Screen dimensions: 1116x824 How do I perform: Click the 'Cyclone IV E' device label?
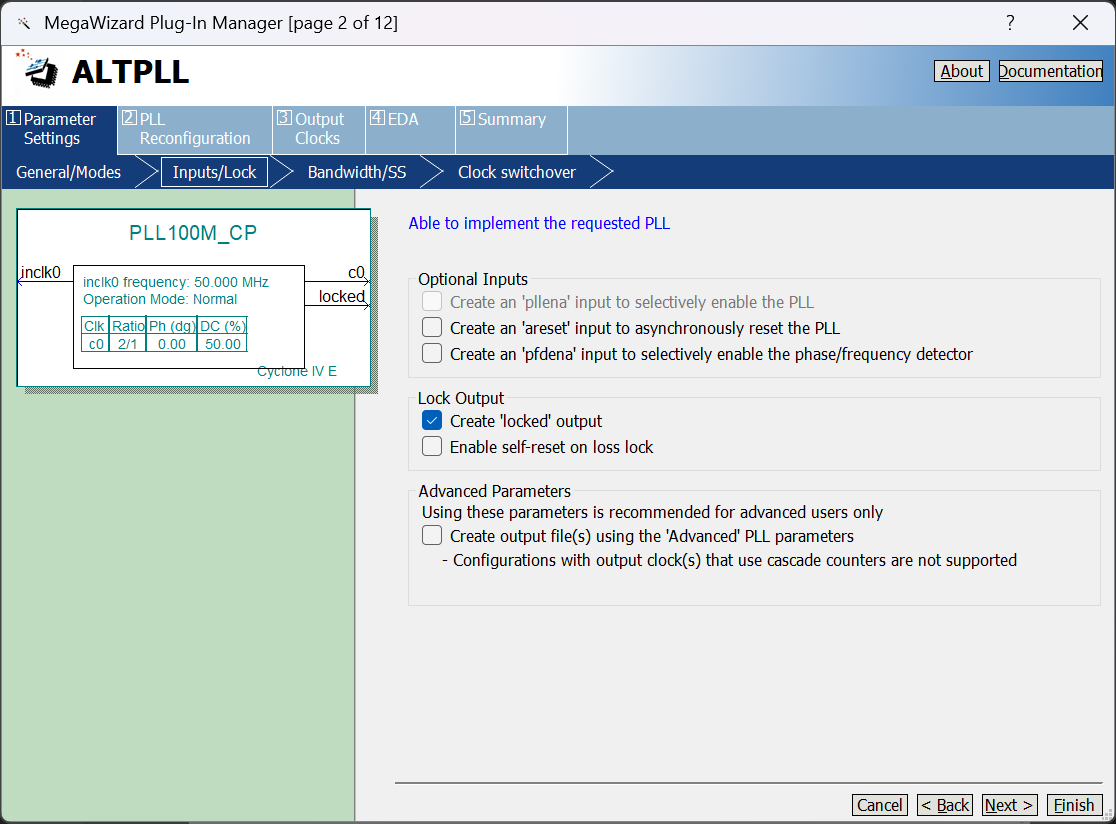click(x=297, y=371)
